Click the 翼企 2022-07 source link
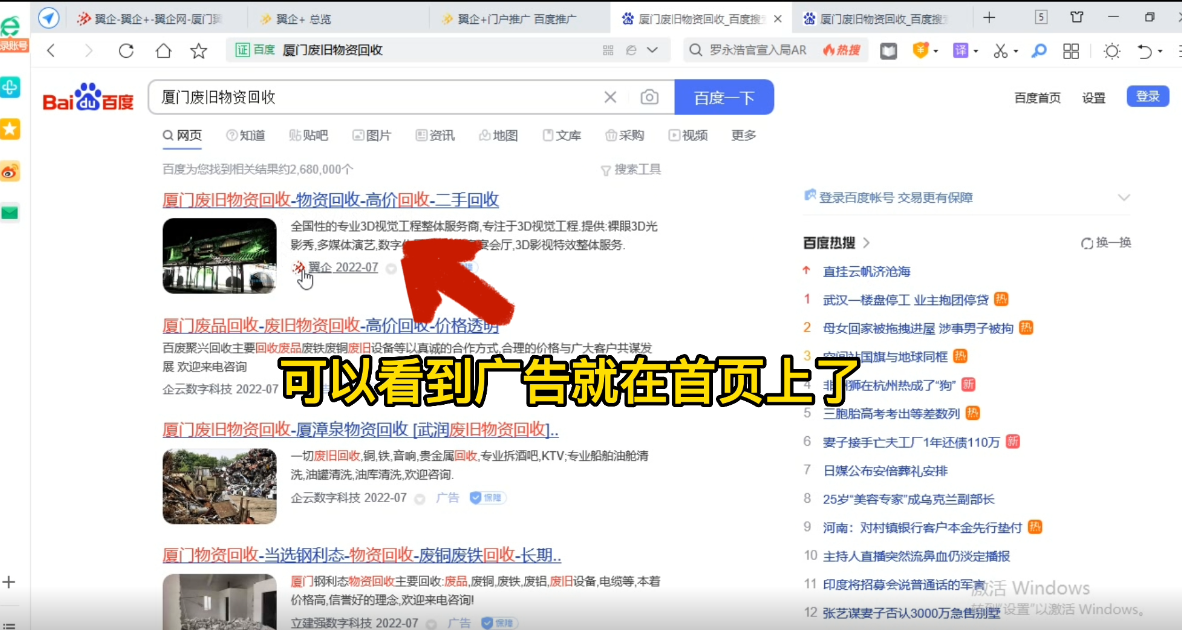 tap(343, 268)
